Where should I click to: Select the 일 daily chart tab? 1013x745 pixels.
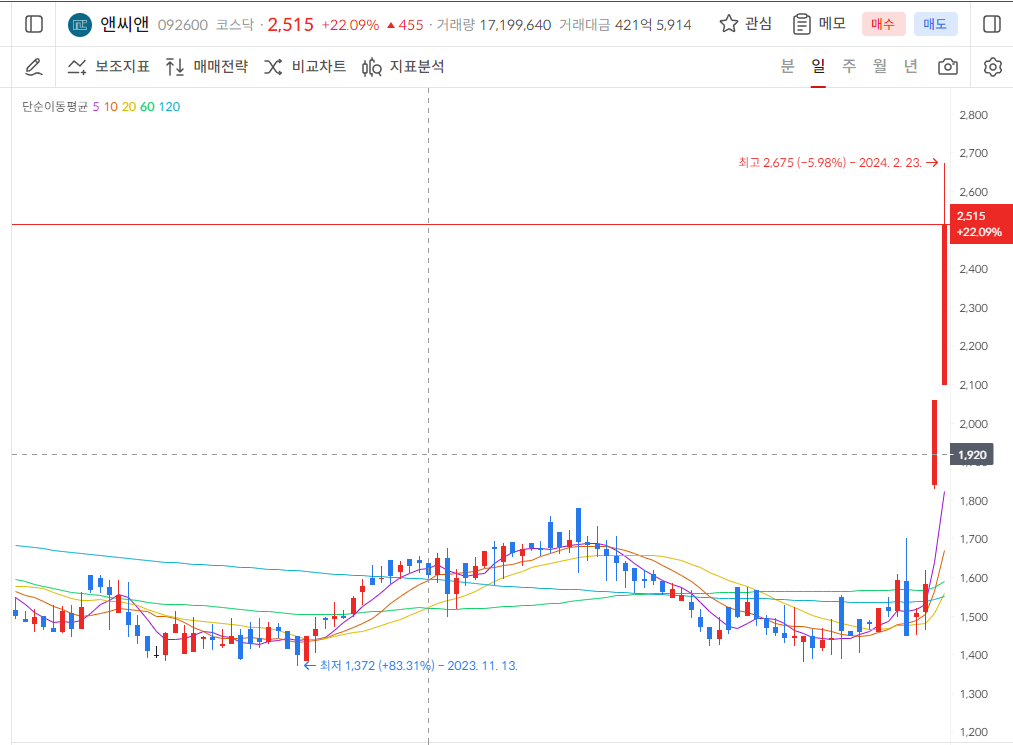coord(818,66)
